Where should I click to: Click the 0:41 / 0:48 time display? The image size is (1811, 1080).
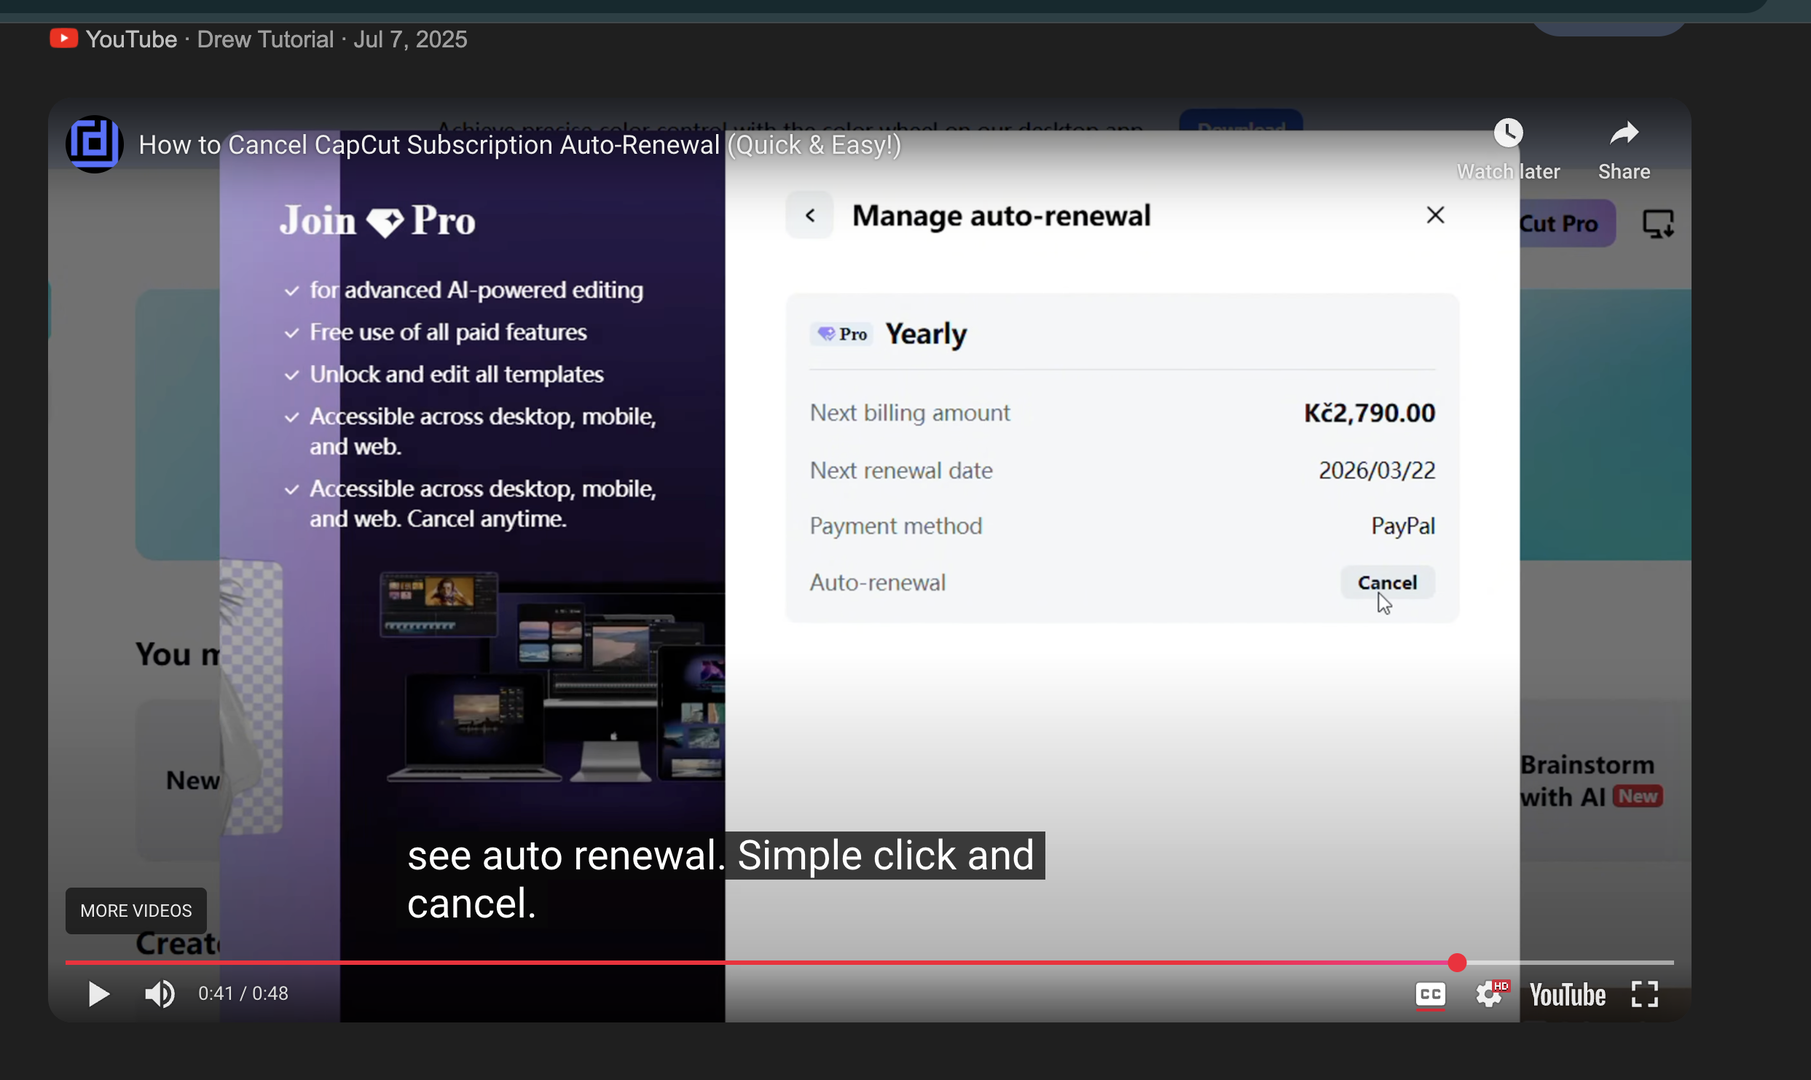pyautogui.click(x=243, y=994)
